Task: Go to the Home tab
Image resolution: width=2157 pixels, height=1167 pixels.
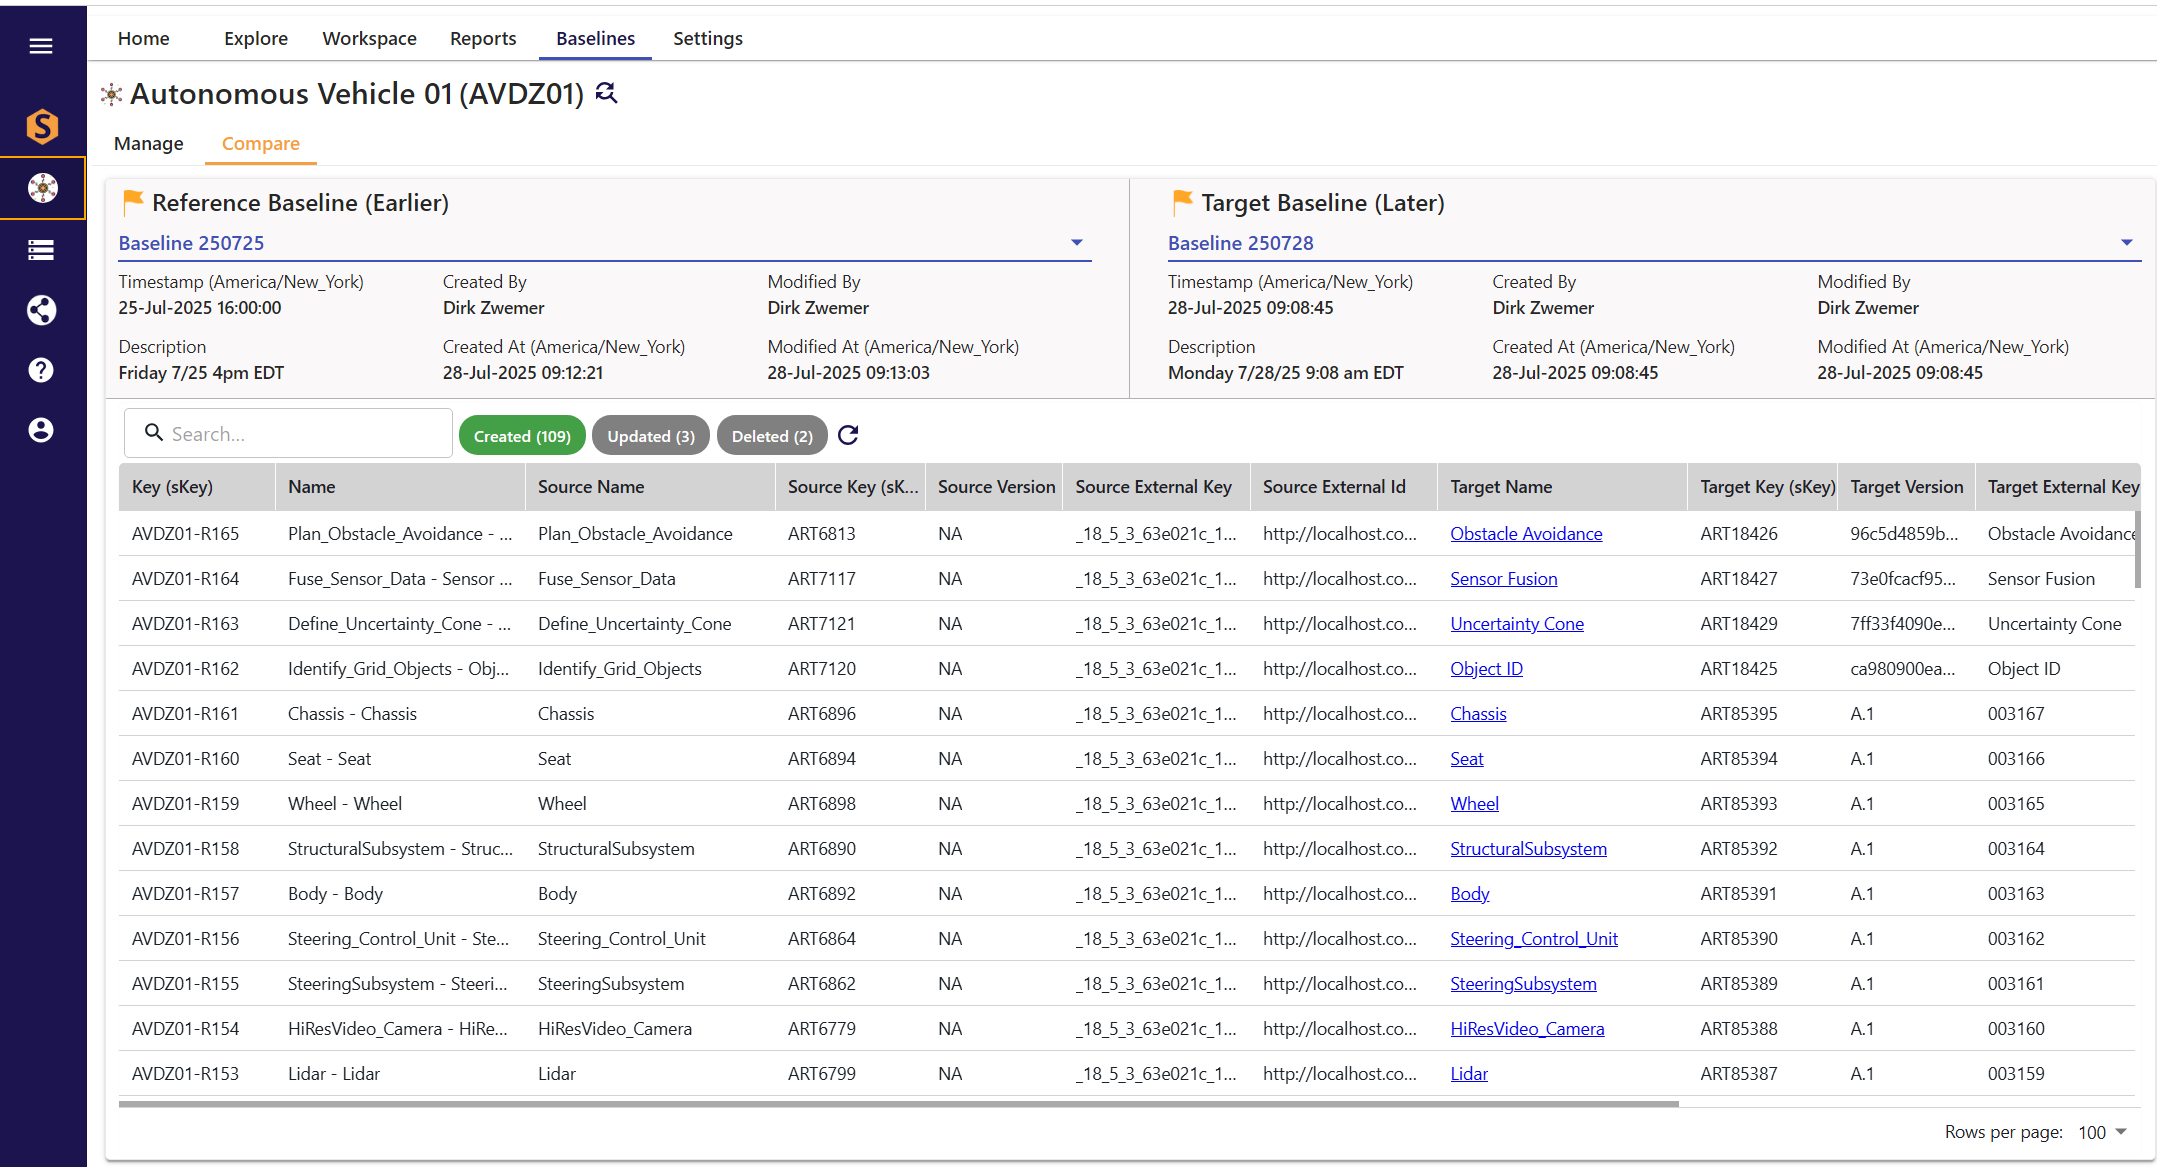Action: [144, 38]
